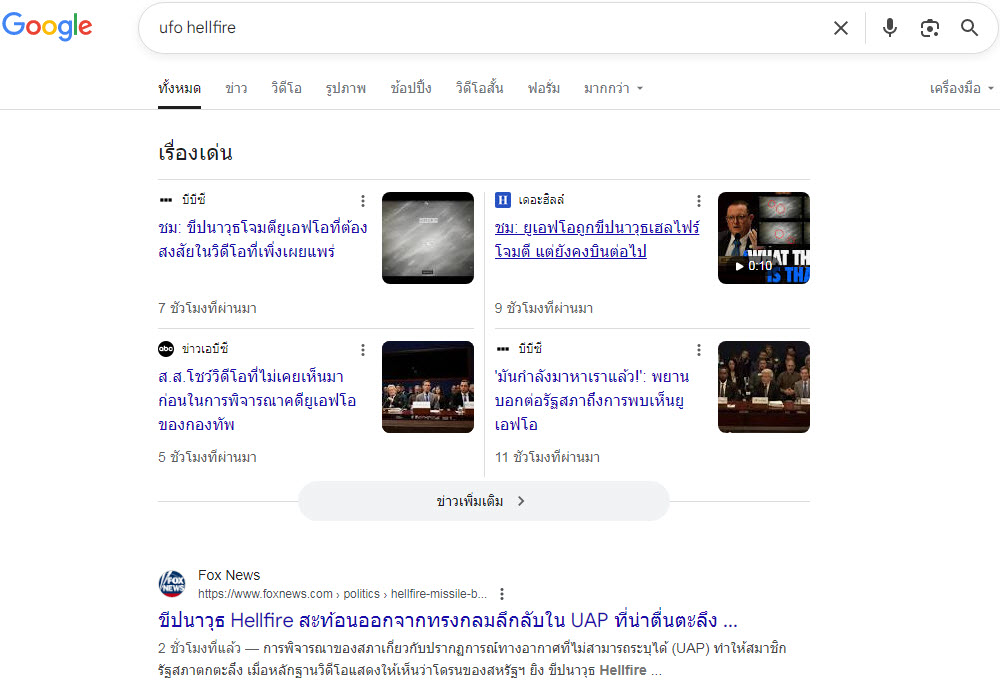Select the ทั้งหมด tab
The image size is (1000, 685).
(x=179, y=89)
